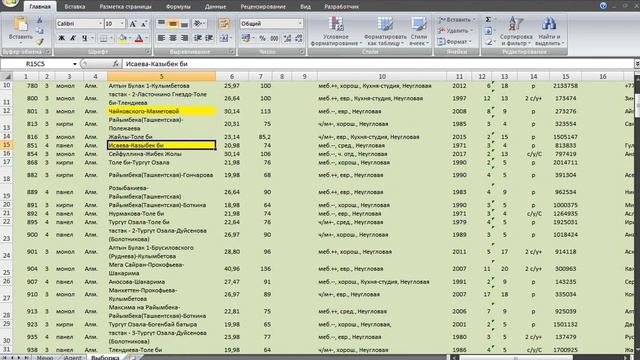The image size is (640, 360).
Task: Open Форматировать как таблицу dropdown
Action: (385, 31)
